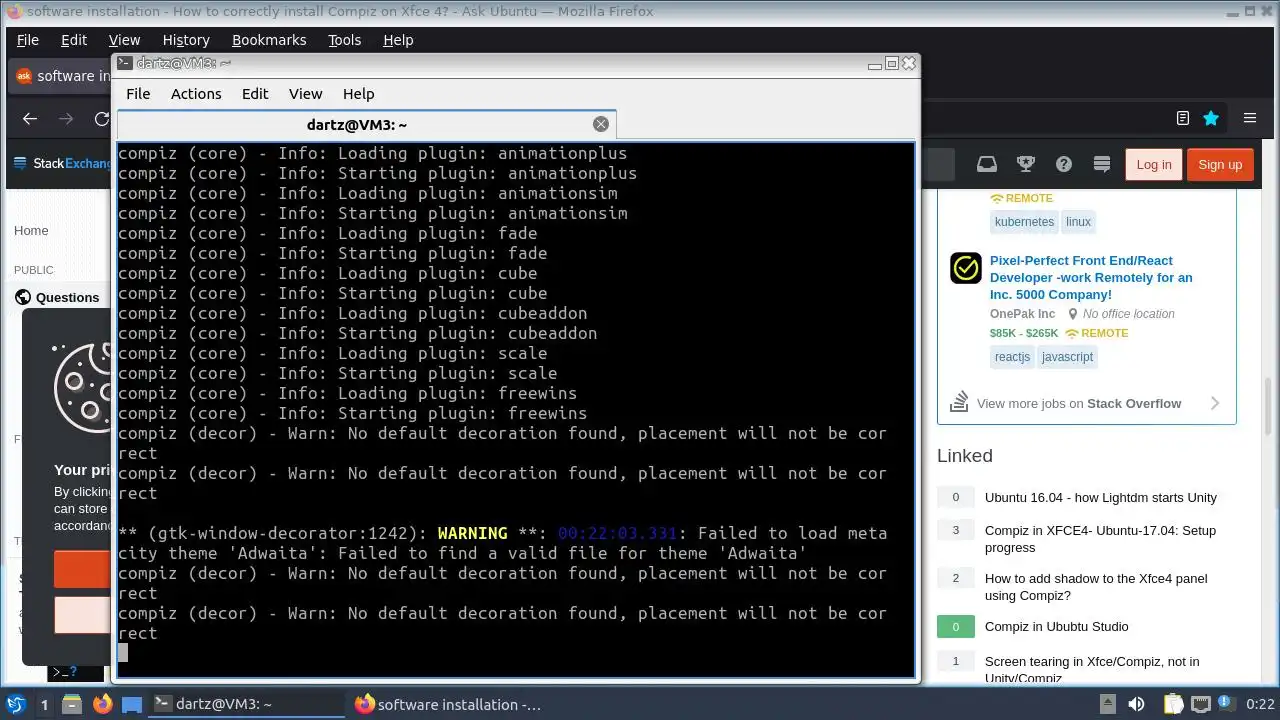1280x720 pixels.
Task: Click the clipboard tray icon
Action: [x=1173, y=704]
